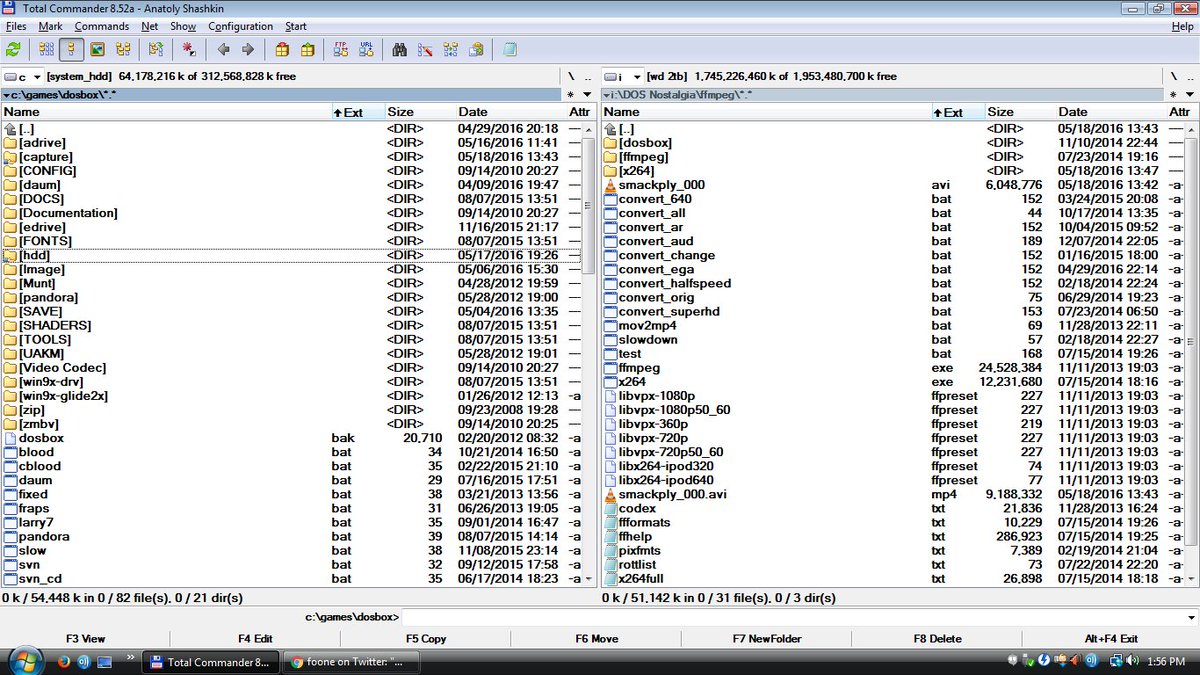Click the command line input field
The width and height of the screenshot is (1200, 675).
click(x=793, y=618)
